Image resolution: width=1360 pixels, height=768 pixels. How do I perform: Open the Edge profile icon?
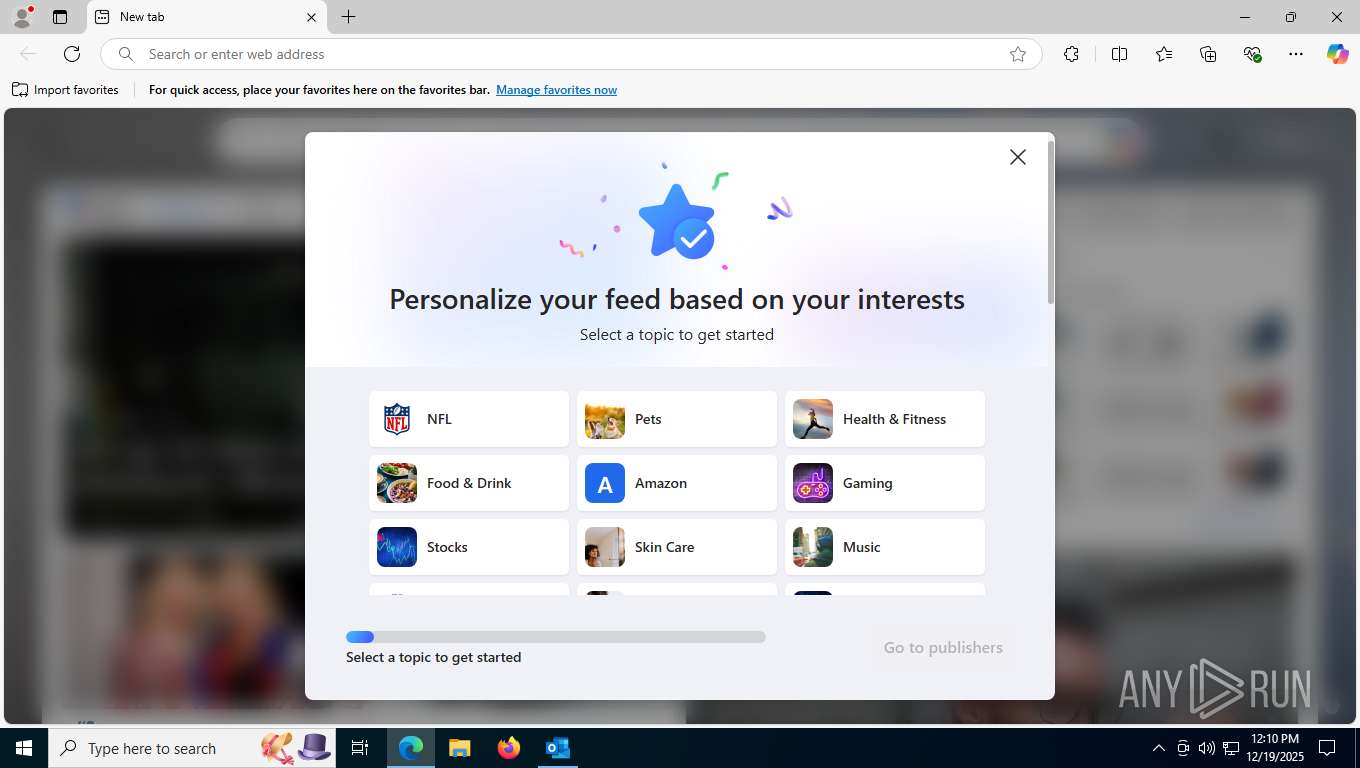pos(22,17)
